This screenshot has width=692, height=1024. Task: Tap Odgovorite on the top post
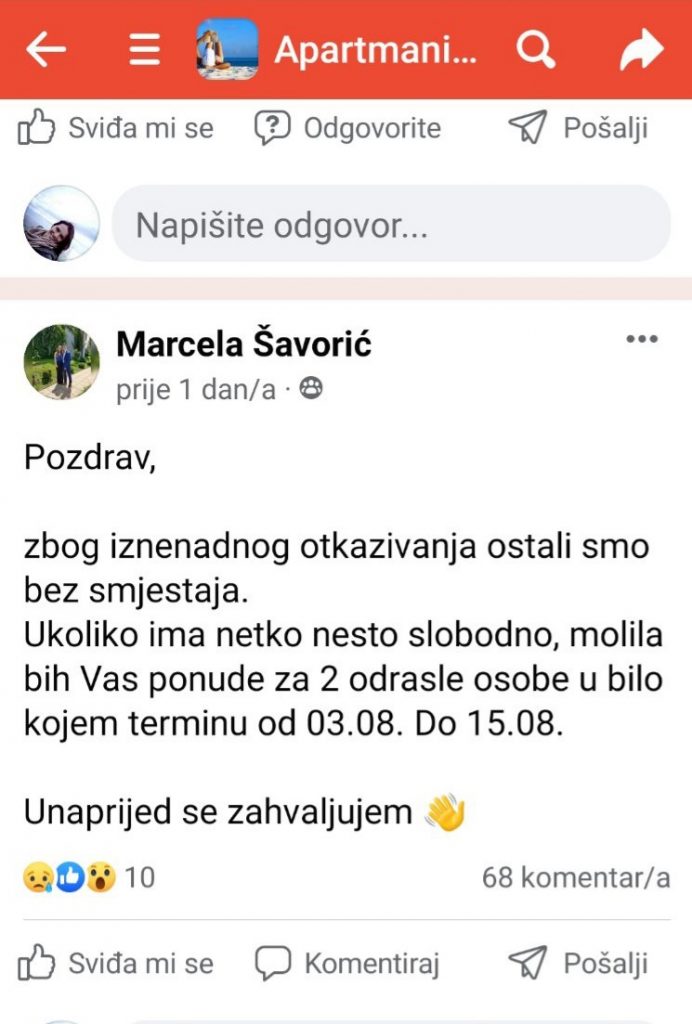(x=346, y=128)
